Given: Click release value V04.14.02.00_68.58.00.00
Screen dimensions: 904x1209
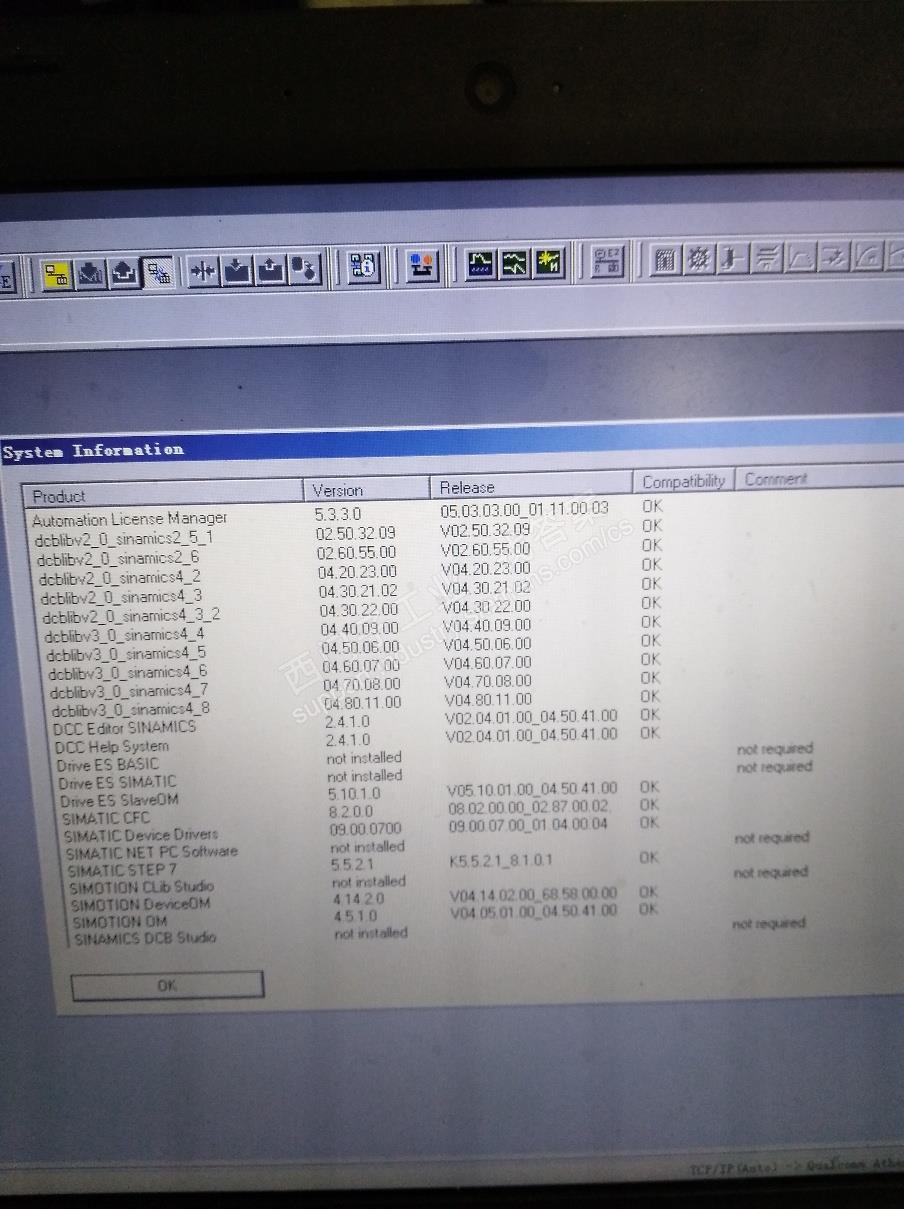Looking at the screenshot, I should [533, 894].
